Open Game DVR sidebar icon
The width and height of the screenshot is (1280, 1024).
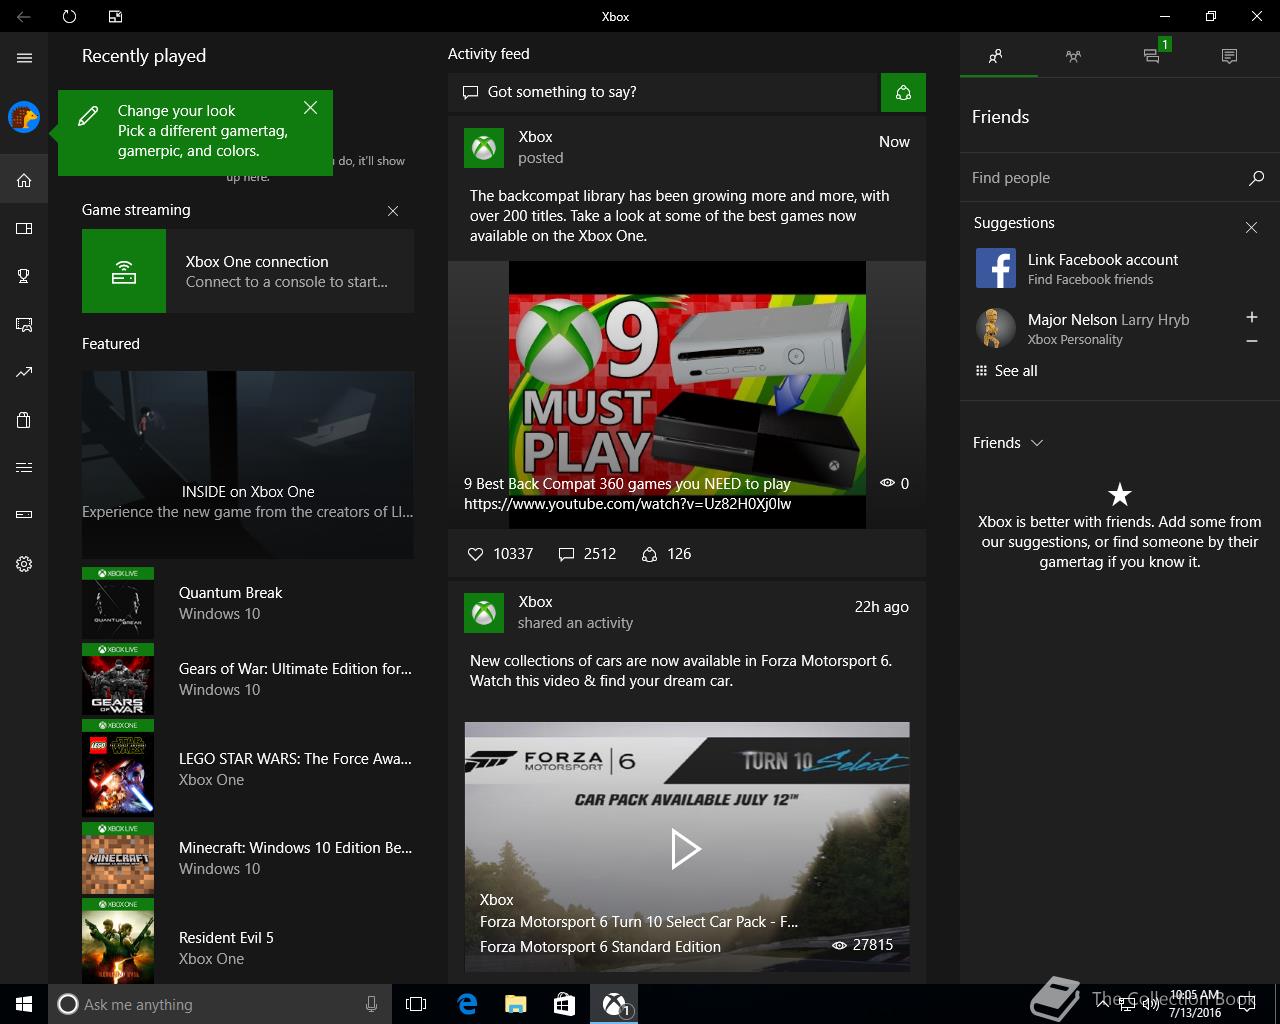24,324
